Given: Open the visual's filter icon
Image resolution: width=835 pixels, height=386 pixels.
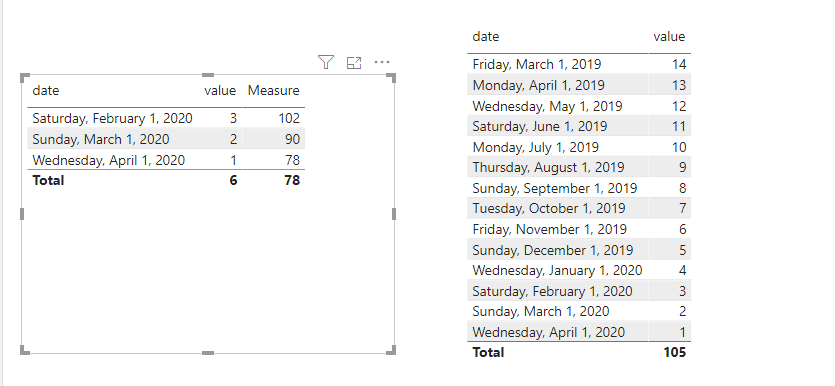Looking at the screenshot, I should [x=326, y=62].
